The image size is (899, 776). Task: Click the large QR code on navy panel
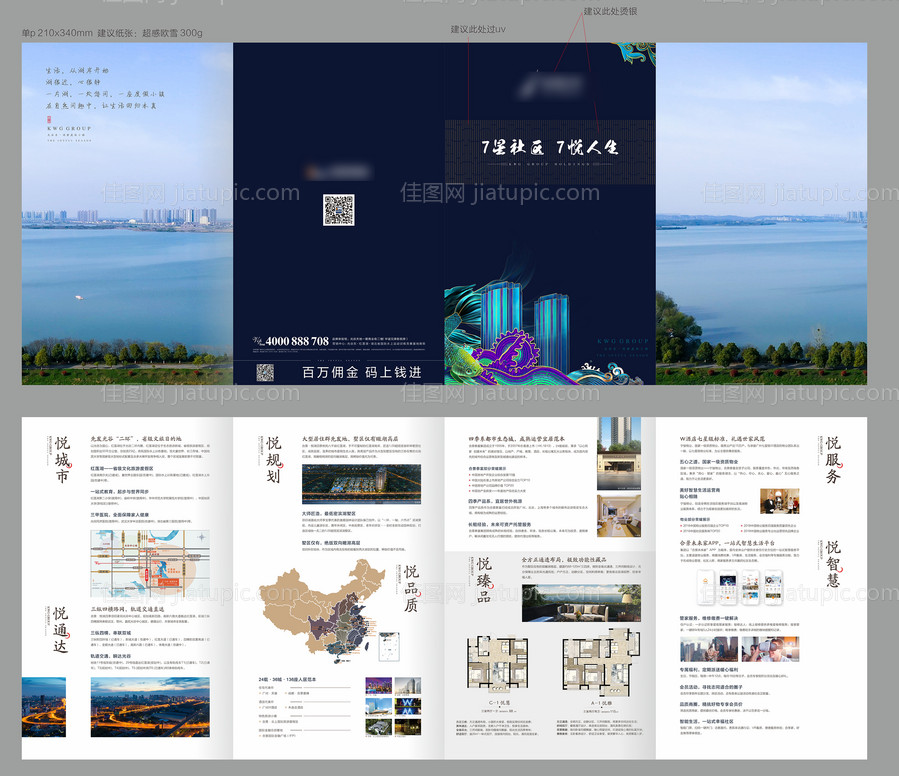[x=338, y=210]
